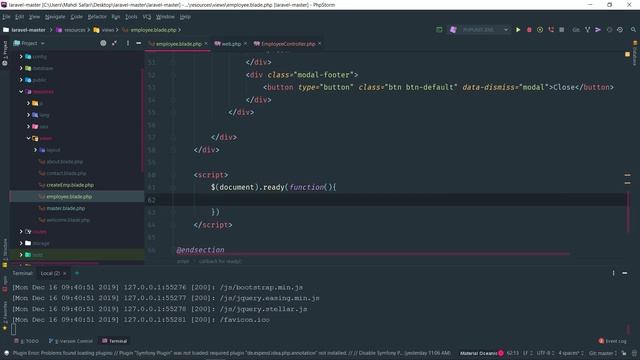This screenshot has height=360, width=640.
Task: Click the laravel-master breadcrumb in navigation bar
Action: pos(24,30)
